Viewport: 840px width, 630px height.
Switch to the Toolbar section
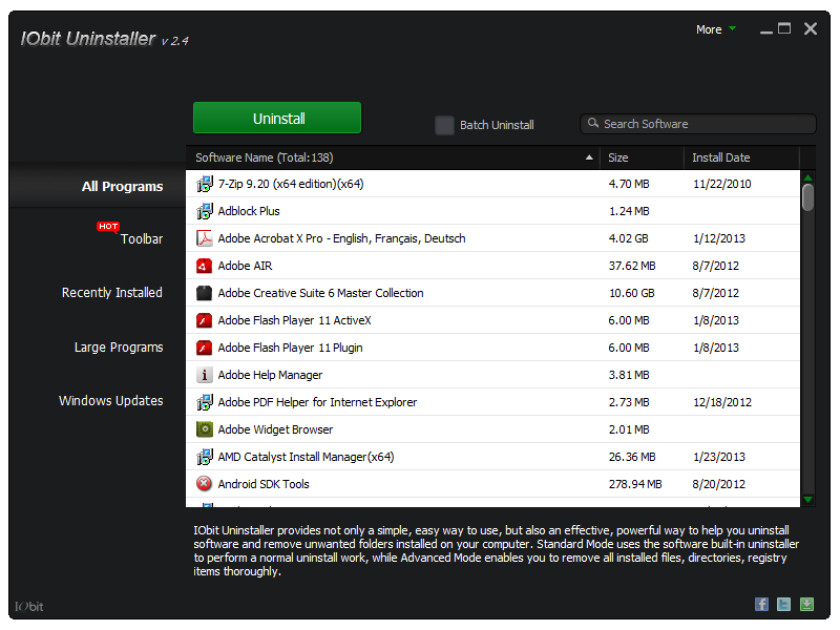pyautogui.click(x=141, y=239)
